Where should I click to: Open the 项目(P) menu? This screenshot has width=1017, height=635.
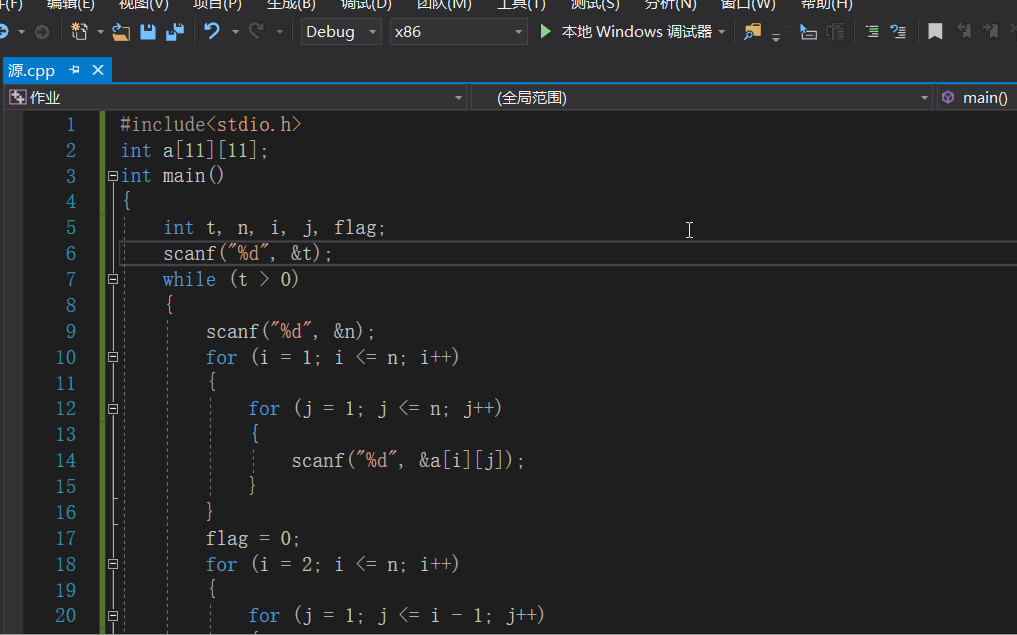click(217, 5)
